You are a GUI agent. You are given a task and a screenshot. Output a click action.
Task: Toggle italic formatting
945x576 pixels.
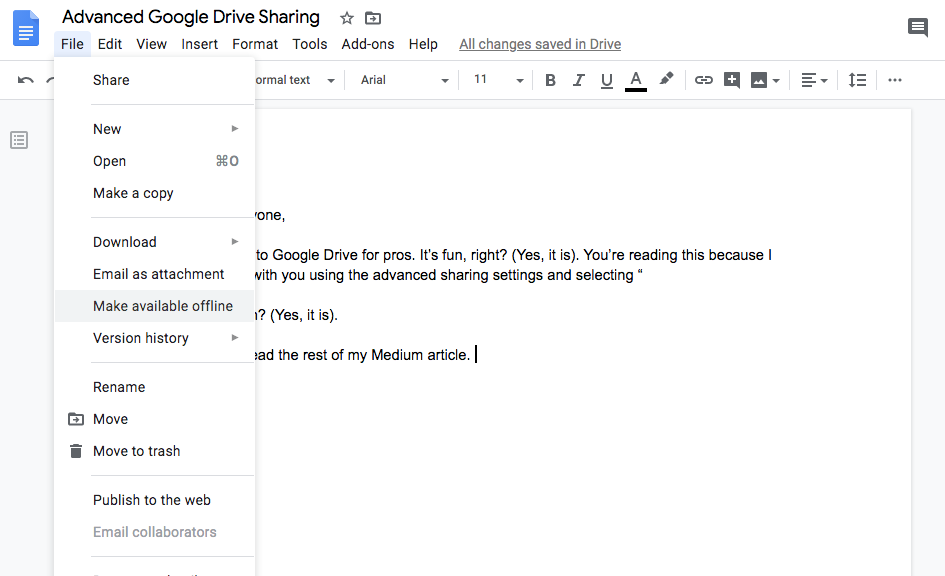(579, 80)
